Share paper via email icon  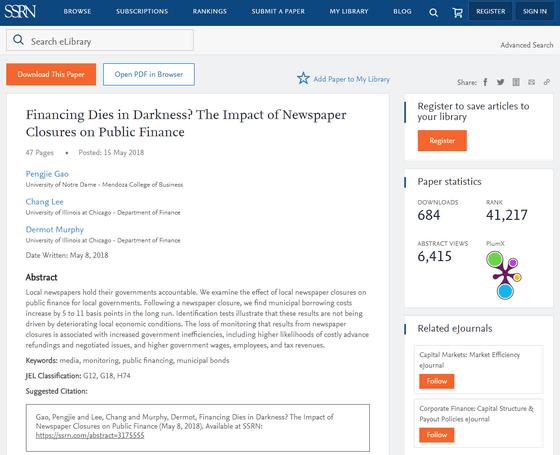coord(531,82)
